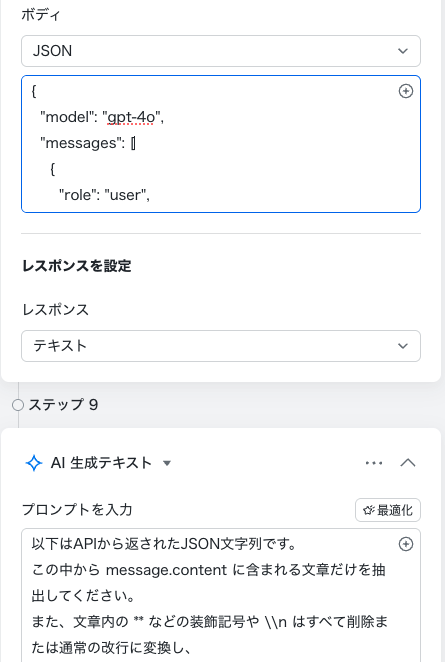The height and width of the screenshot is (662, 445).
Task: Open the テキスト response type dropdown
Action: click(x=221, y=346)
